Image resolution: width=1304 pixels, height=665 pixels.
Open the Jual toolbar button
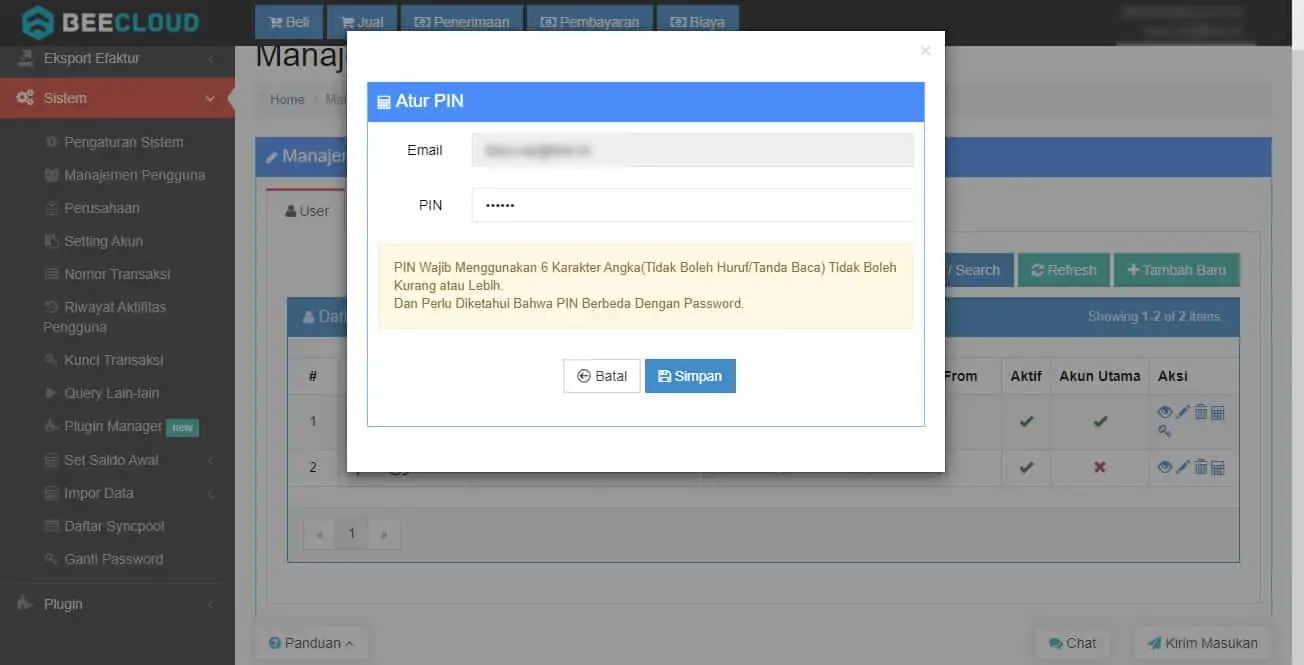(361, 22)
